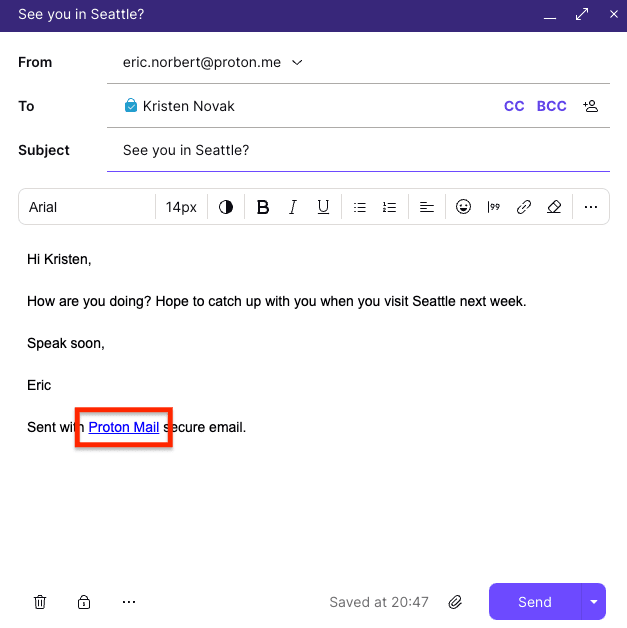
Task: Toggle underline formatting
Action: click(x=323, y=207)
